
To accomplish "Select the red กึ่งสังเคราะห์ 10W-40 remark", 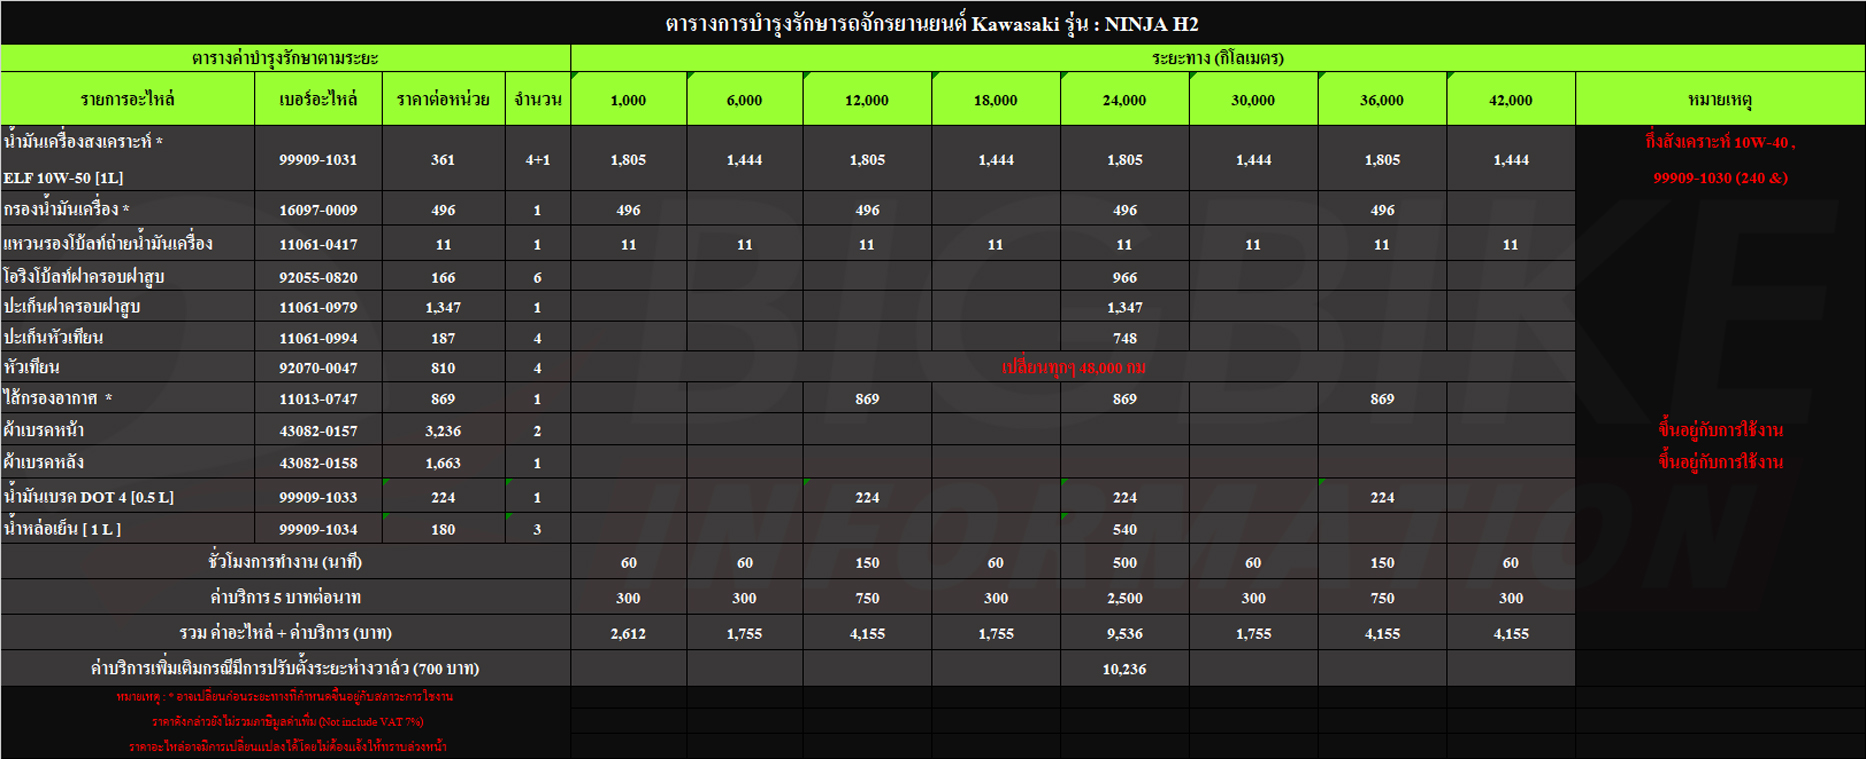I will pyautogui.click(x=1720, y=142).
